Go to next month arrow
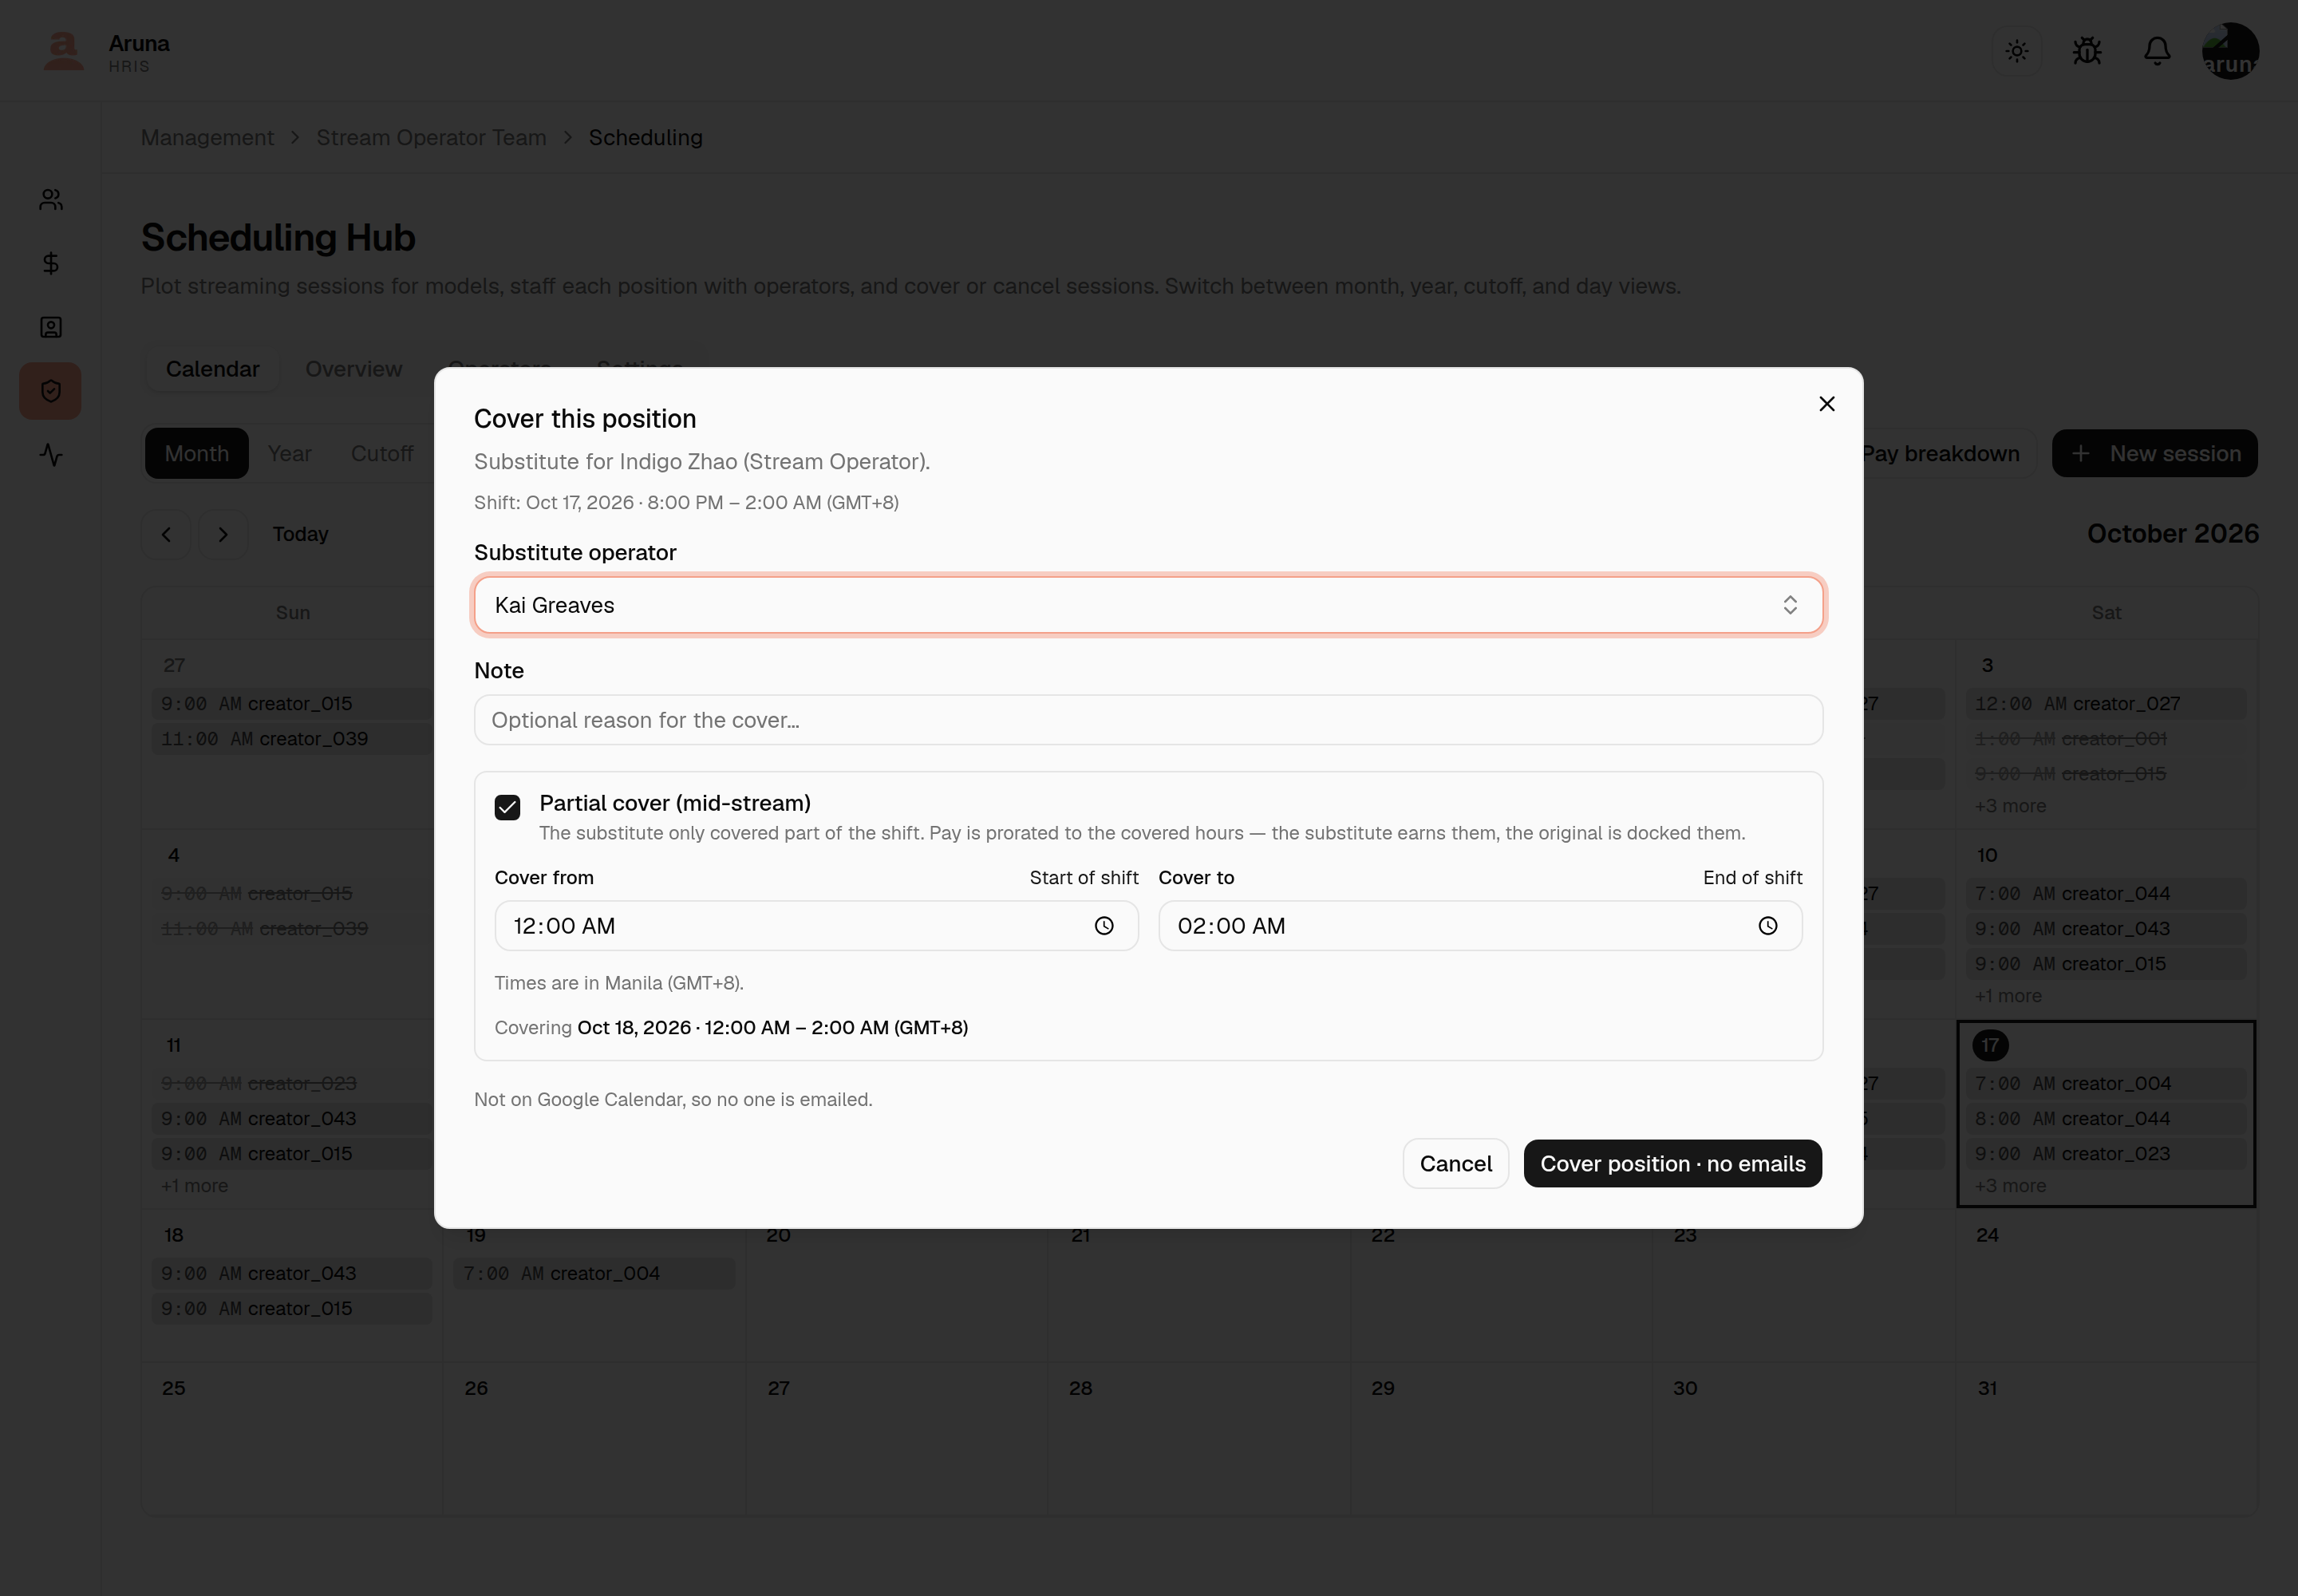 223,534
